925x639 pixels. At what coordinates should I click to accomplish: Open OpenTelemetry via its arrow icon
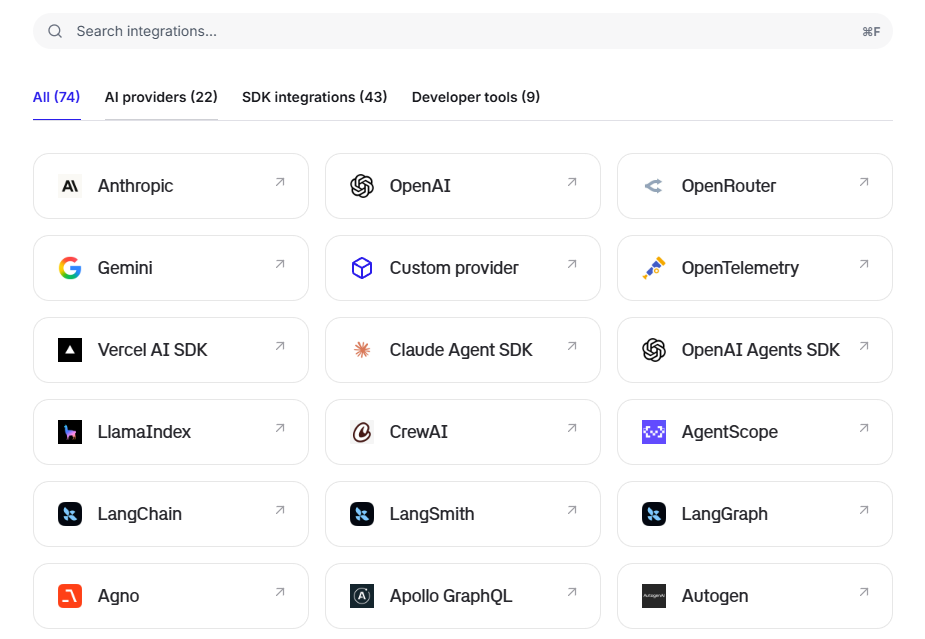click(x=864, y=264)
